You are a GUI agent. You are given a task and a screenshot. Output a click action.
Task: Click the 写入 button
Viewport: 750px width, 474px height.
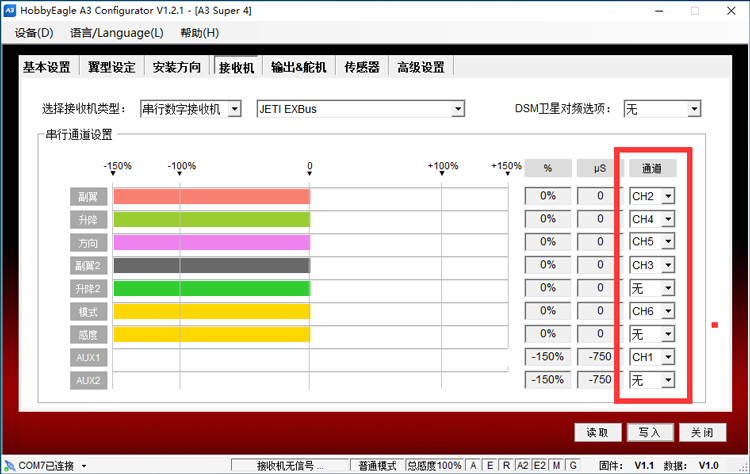649,432
